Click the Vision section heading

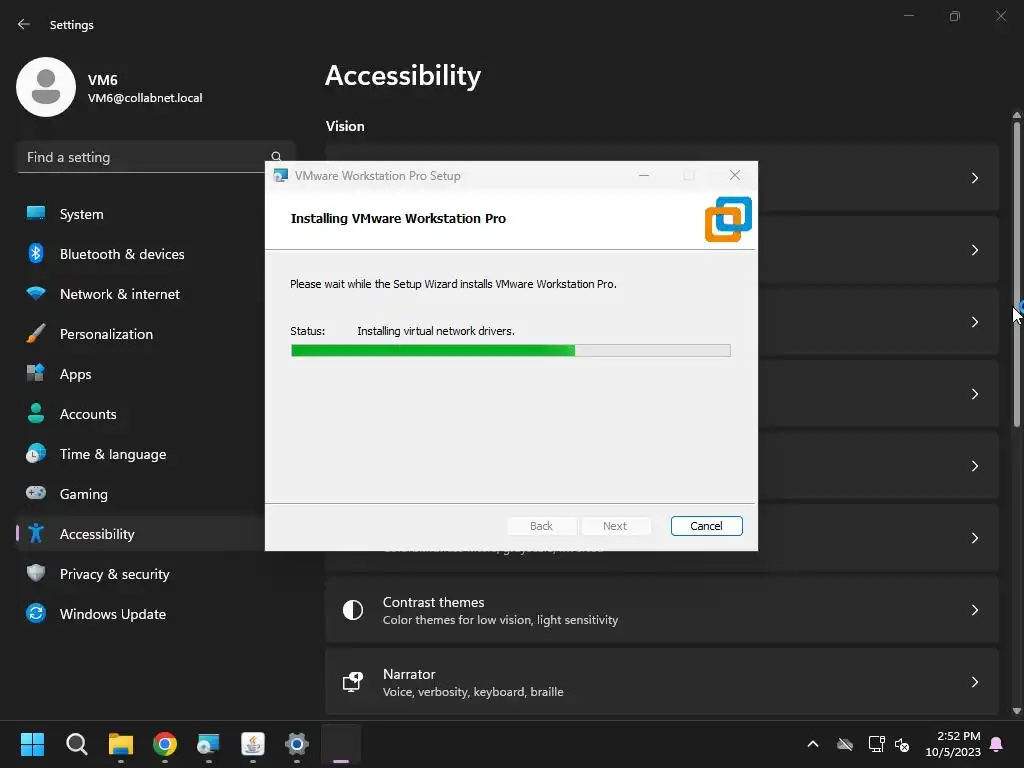click(345, 126)
